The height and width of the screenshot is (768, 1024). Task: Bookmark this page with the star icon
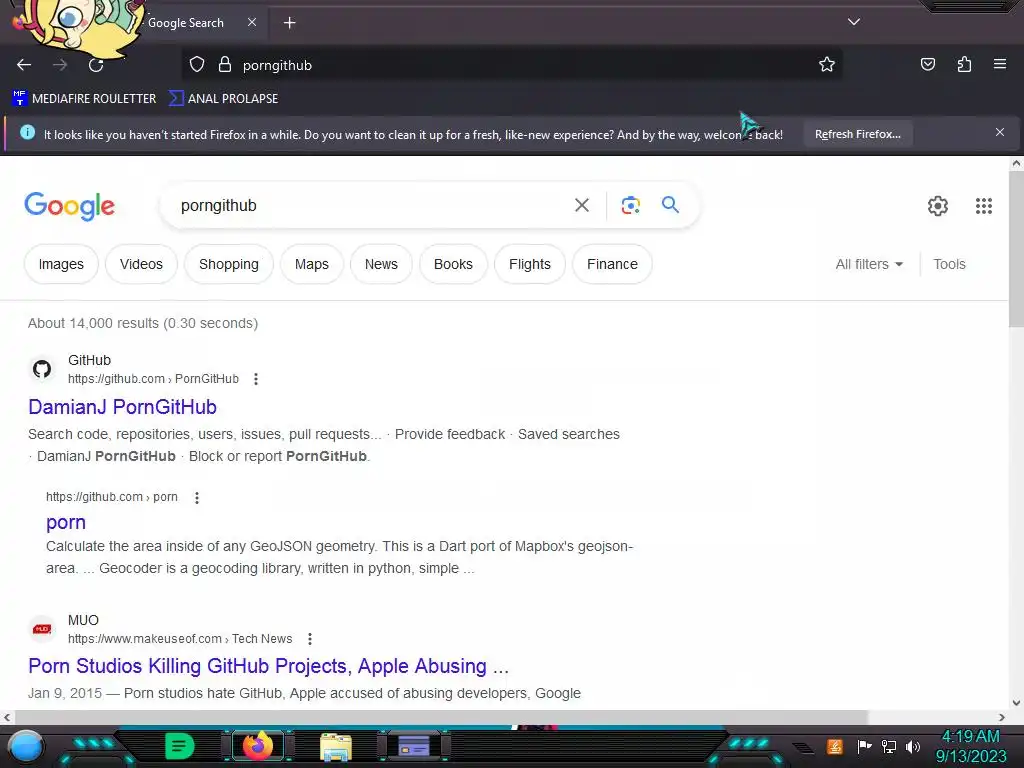click(x=827, y=65)
